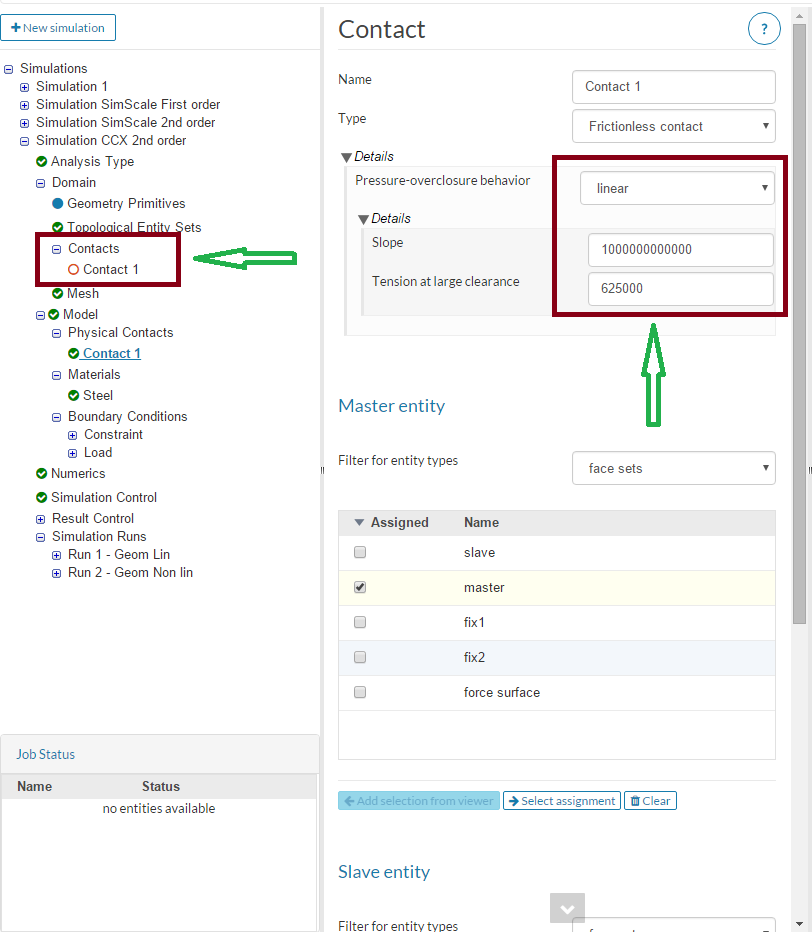Collapse the Materials node

(56, 375)
